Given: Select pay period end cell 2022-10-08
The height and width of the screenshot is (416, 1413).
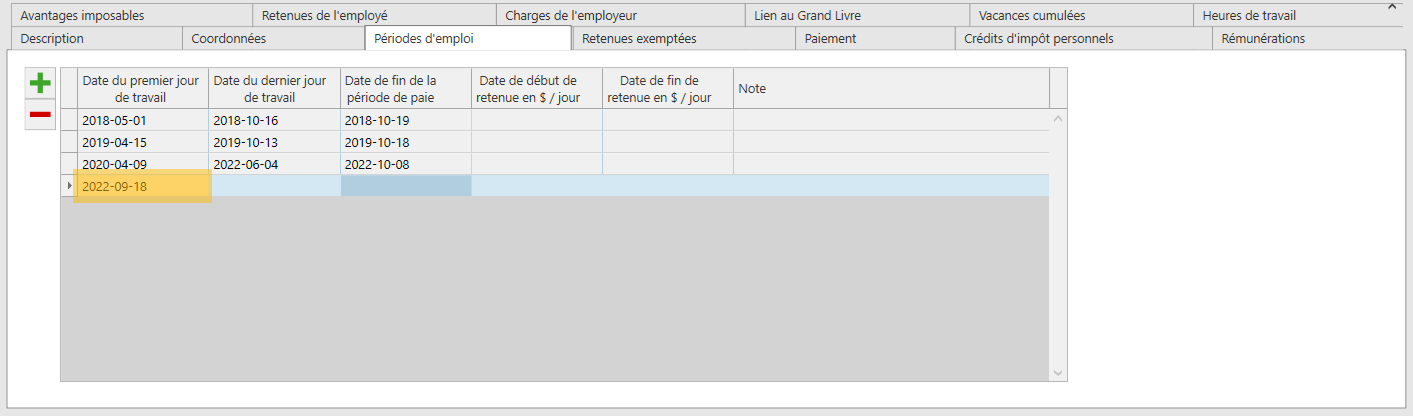Looking at the screenshot, I should [x=405, y=164].
